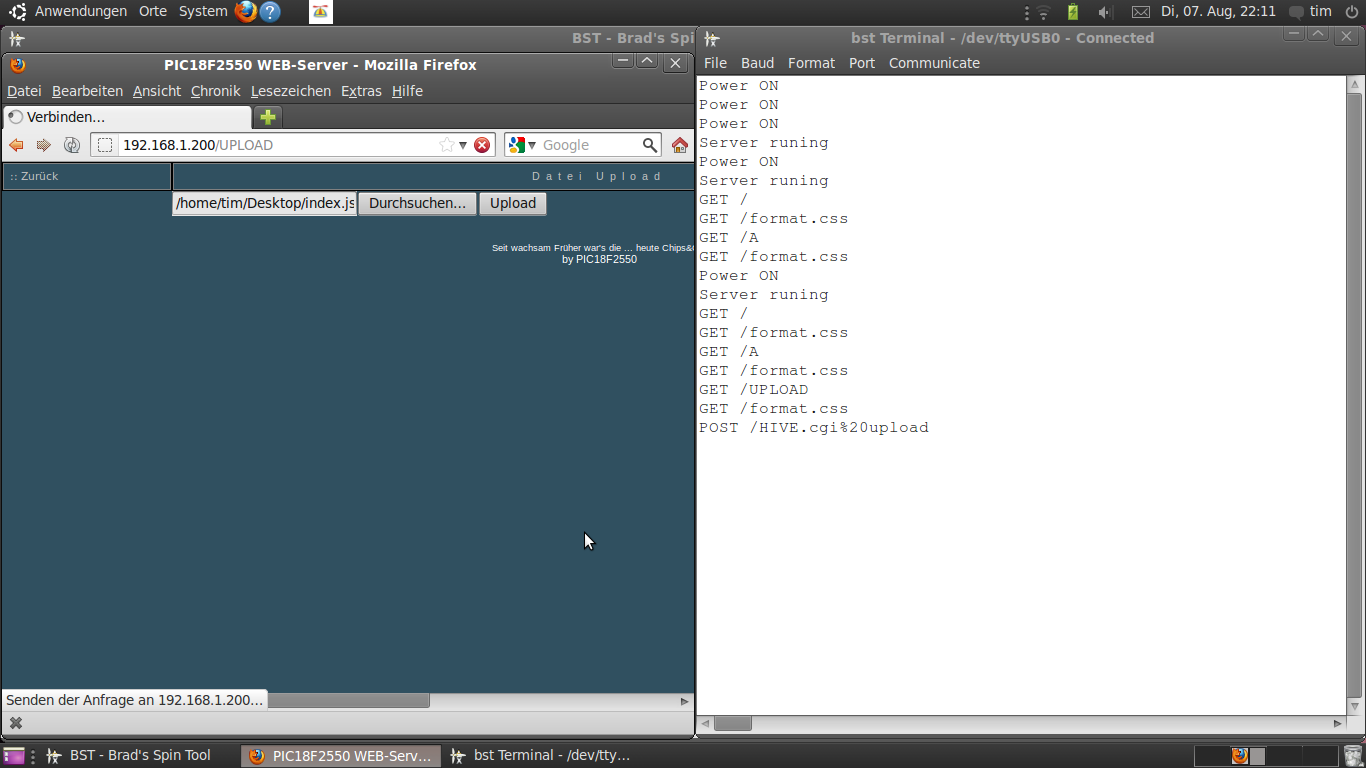
Task: Click the Durchsuchen... button
Action: point(417,203)
